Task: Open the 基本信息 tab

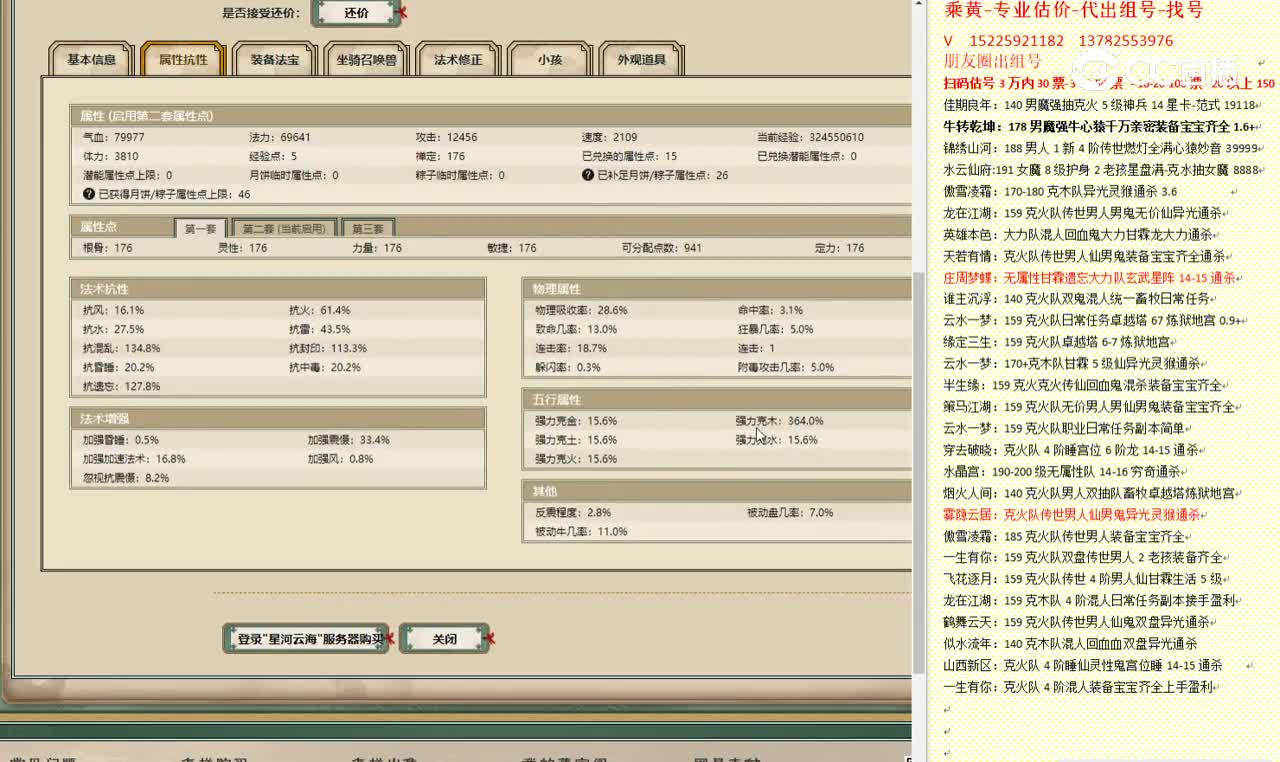Action: (x=91, y=59)
